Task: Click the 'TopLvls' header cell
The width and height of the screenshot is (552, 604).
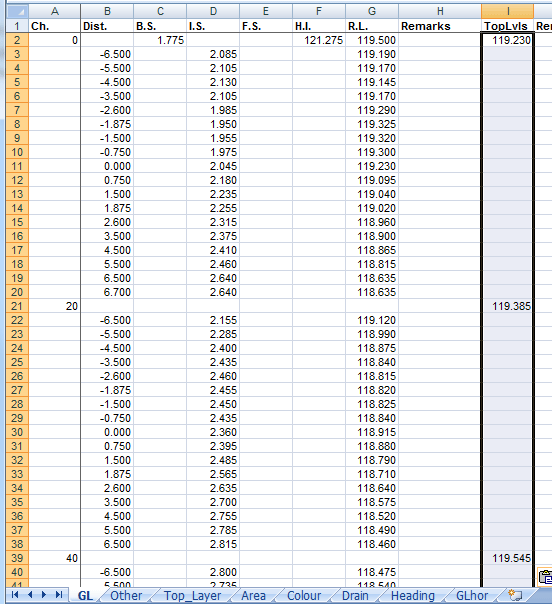Action: (x=508, y=26)
